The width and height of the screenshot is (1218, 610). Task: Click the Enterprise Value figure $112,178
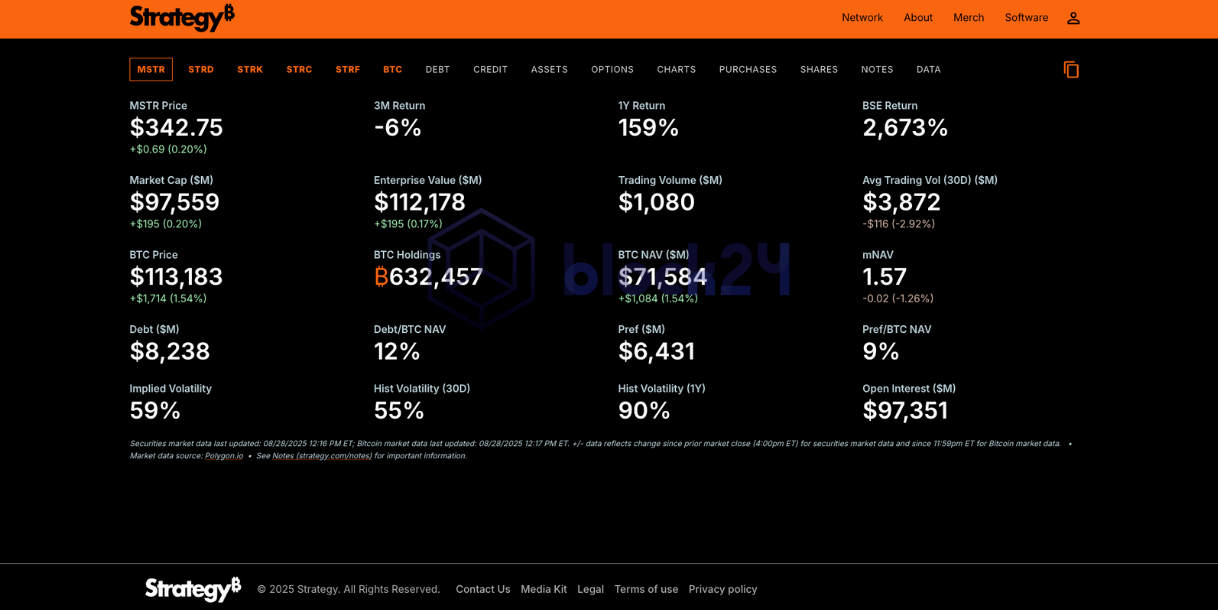[420, 202]
